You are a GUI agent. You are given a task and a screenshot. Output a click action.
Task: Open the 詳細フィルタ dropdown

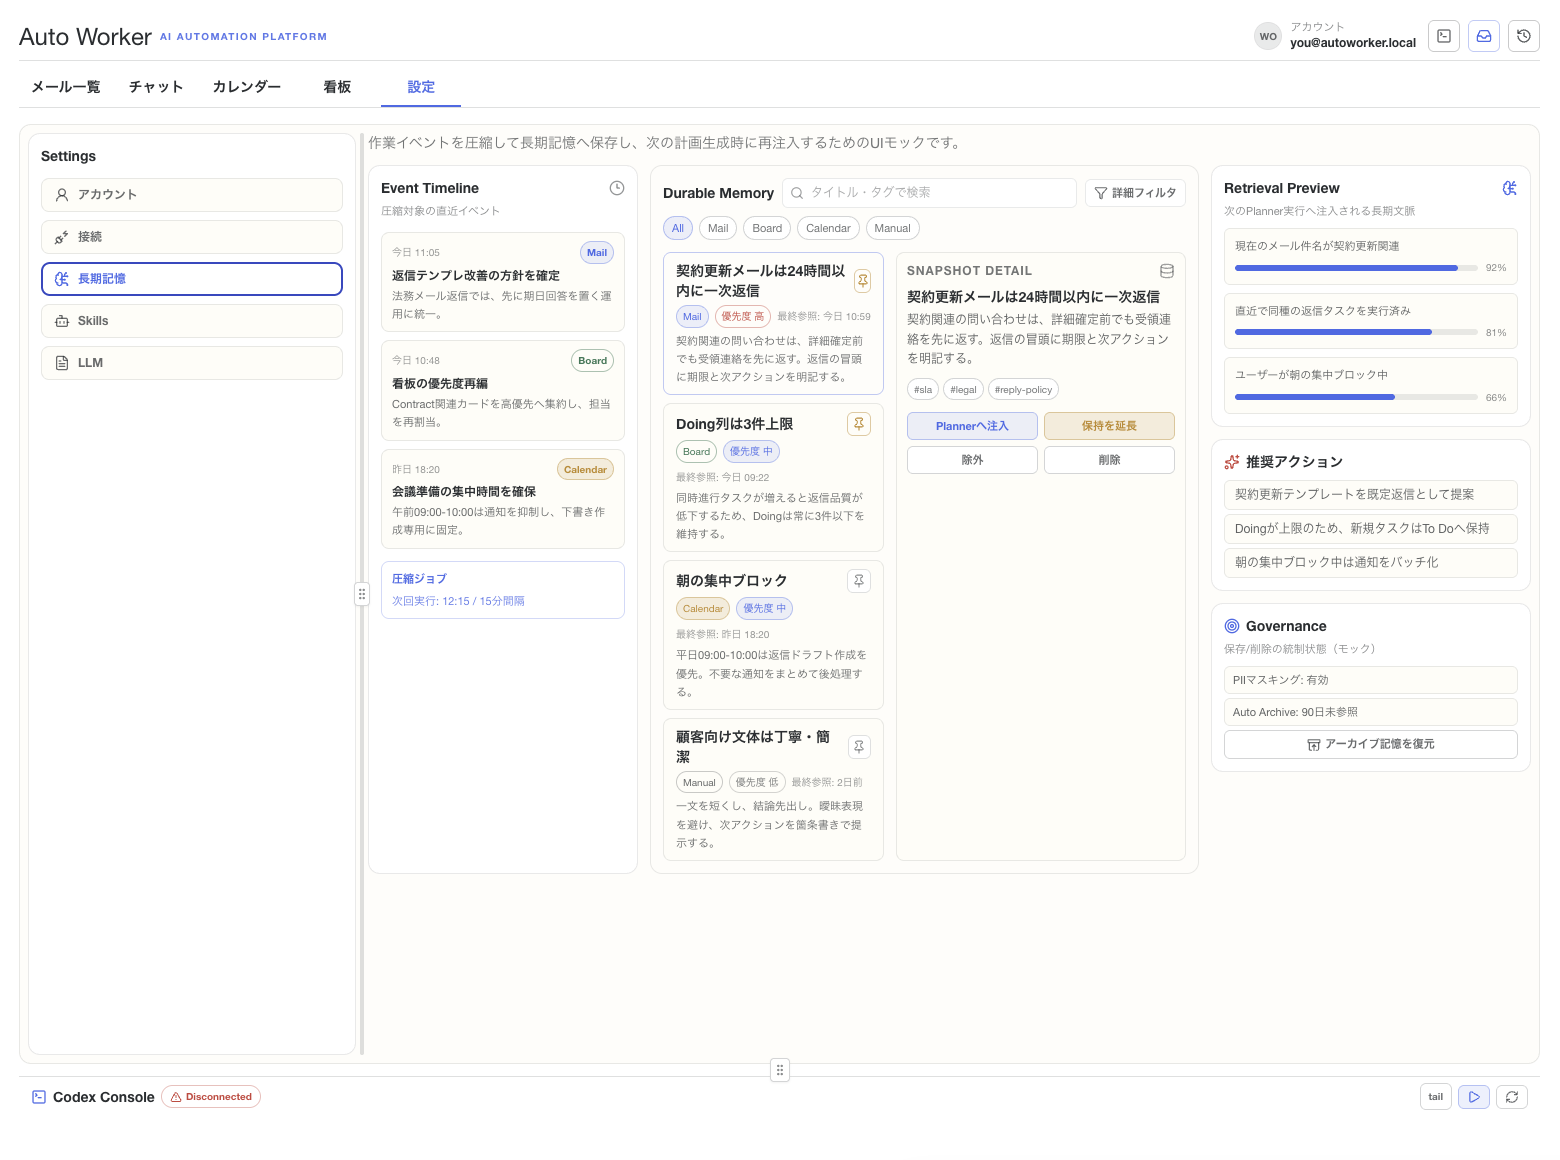[1135, 193]
